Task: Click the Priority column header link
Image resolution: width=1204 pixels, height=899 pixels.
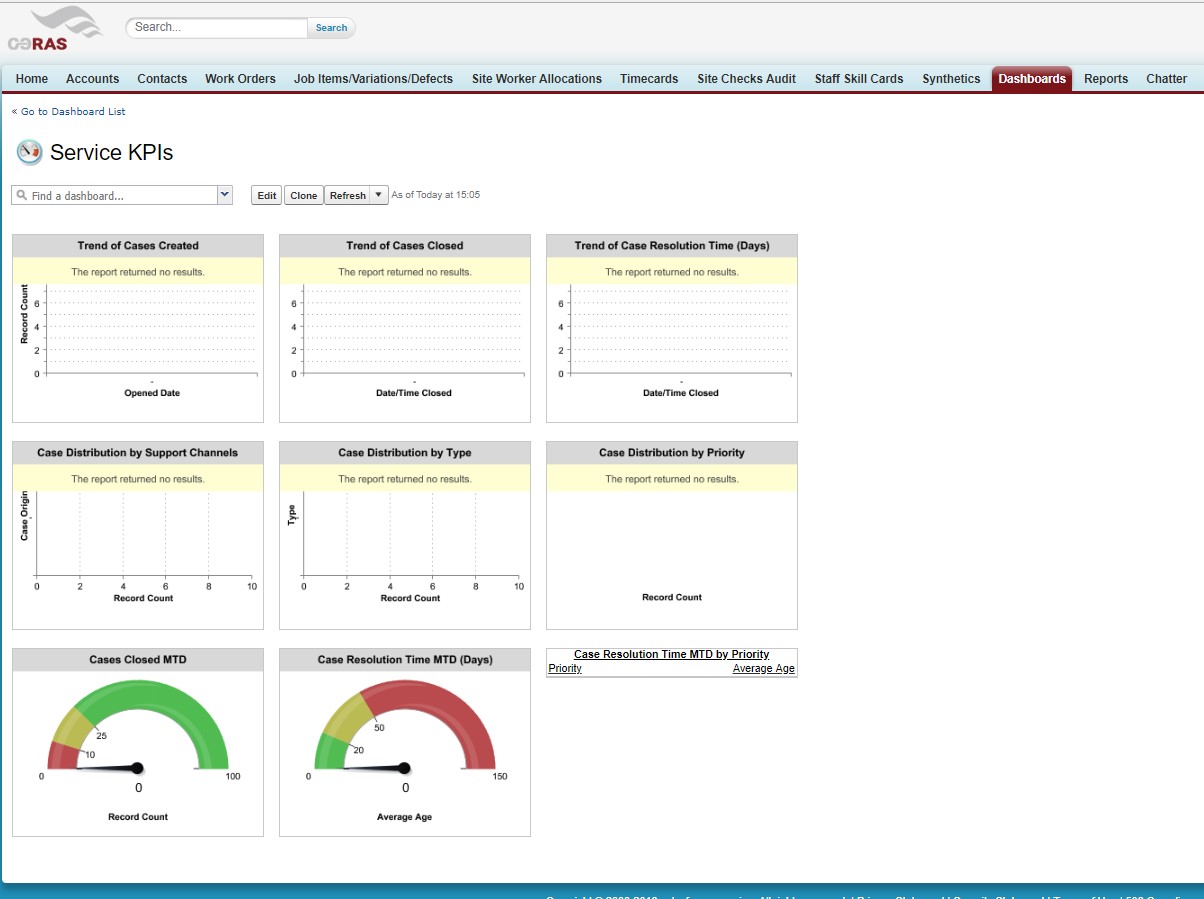Action: coord(565,668)
